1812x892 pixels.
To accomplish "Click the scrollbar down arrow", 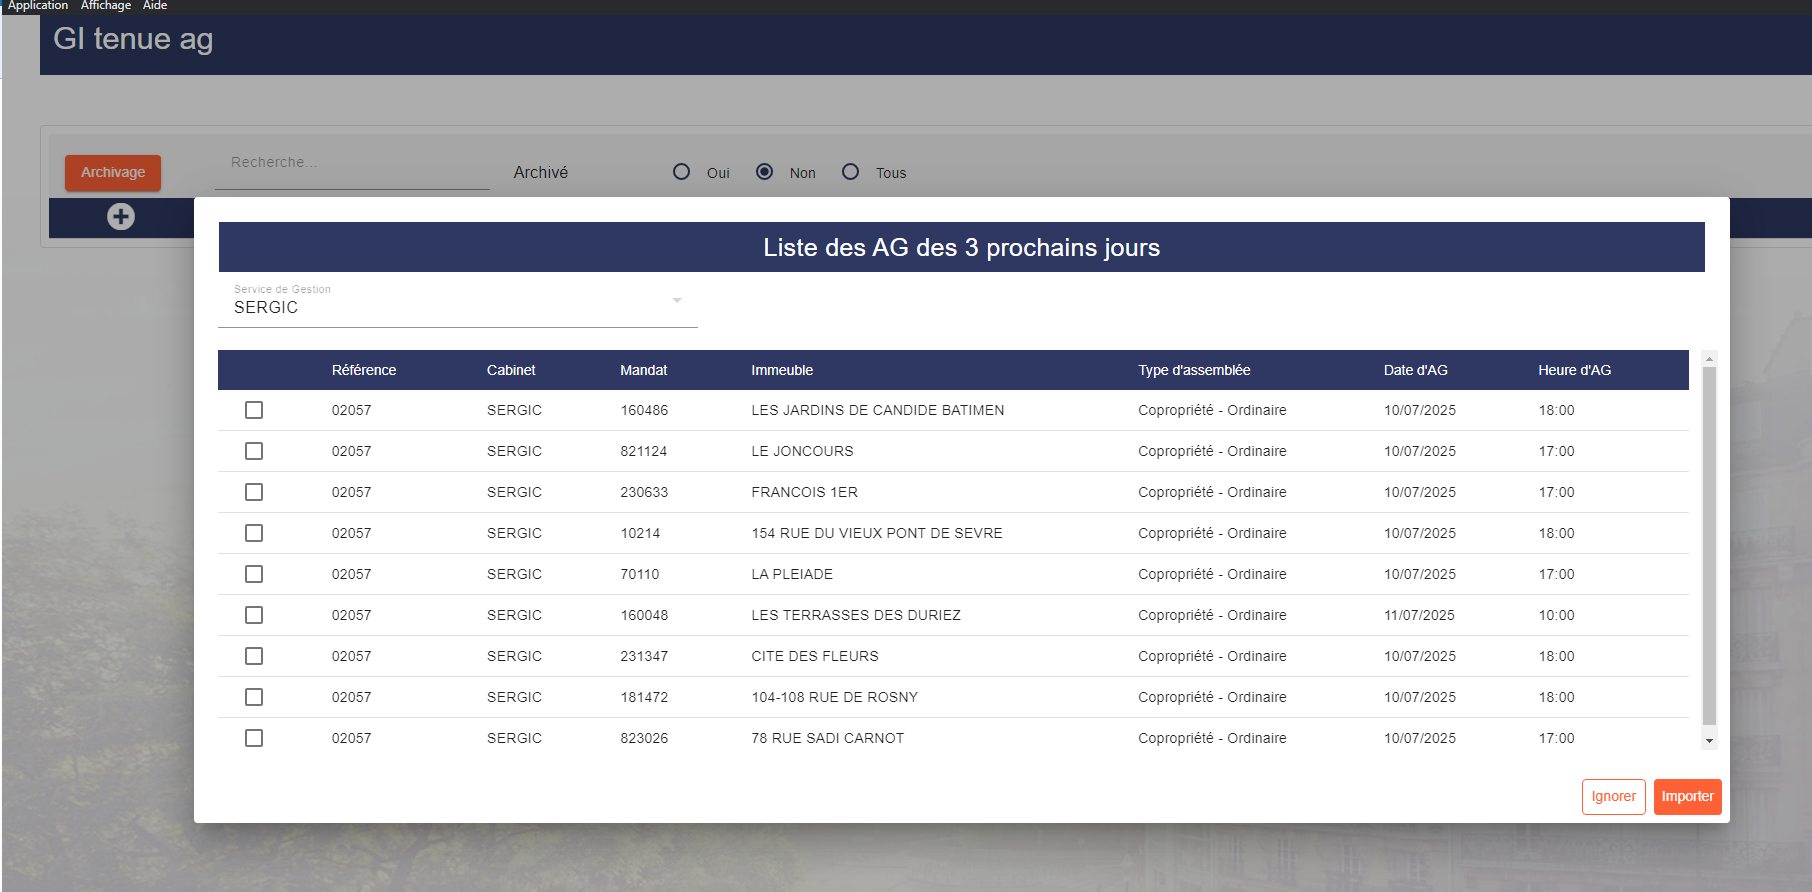I will point(1709,741).
